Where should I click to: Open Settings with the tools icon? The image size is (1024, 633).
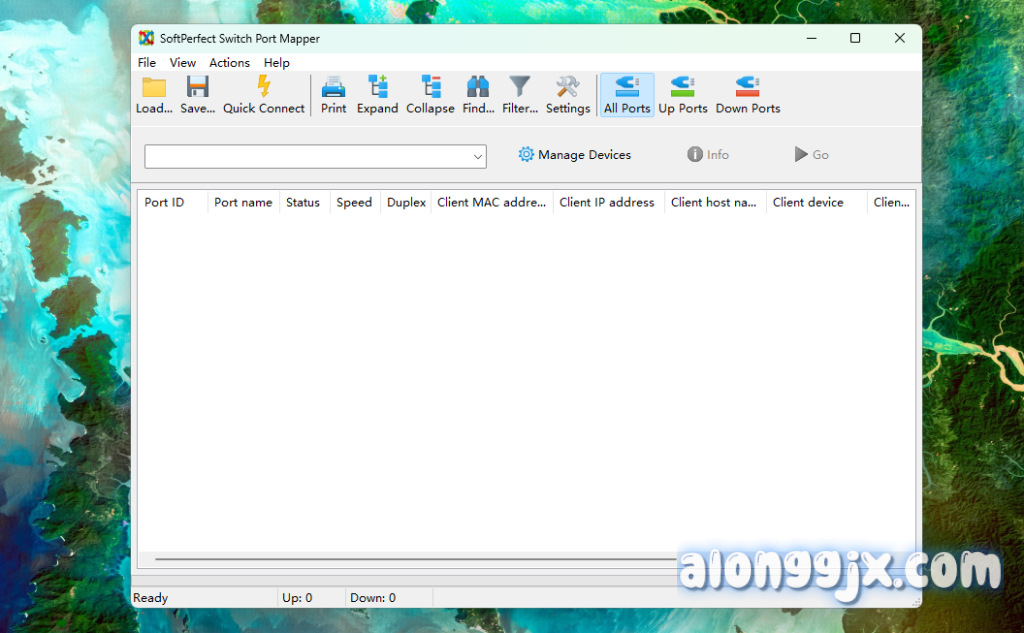point(568,88)
